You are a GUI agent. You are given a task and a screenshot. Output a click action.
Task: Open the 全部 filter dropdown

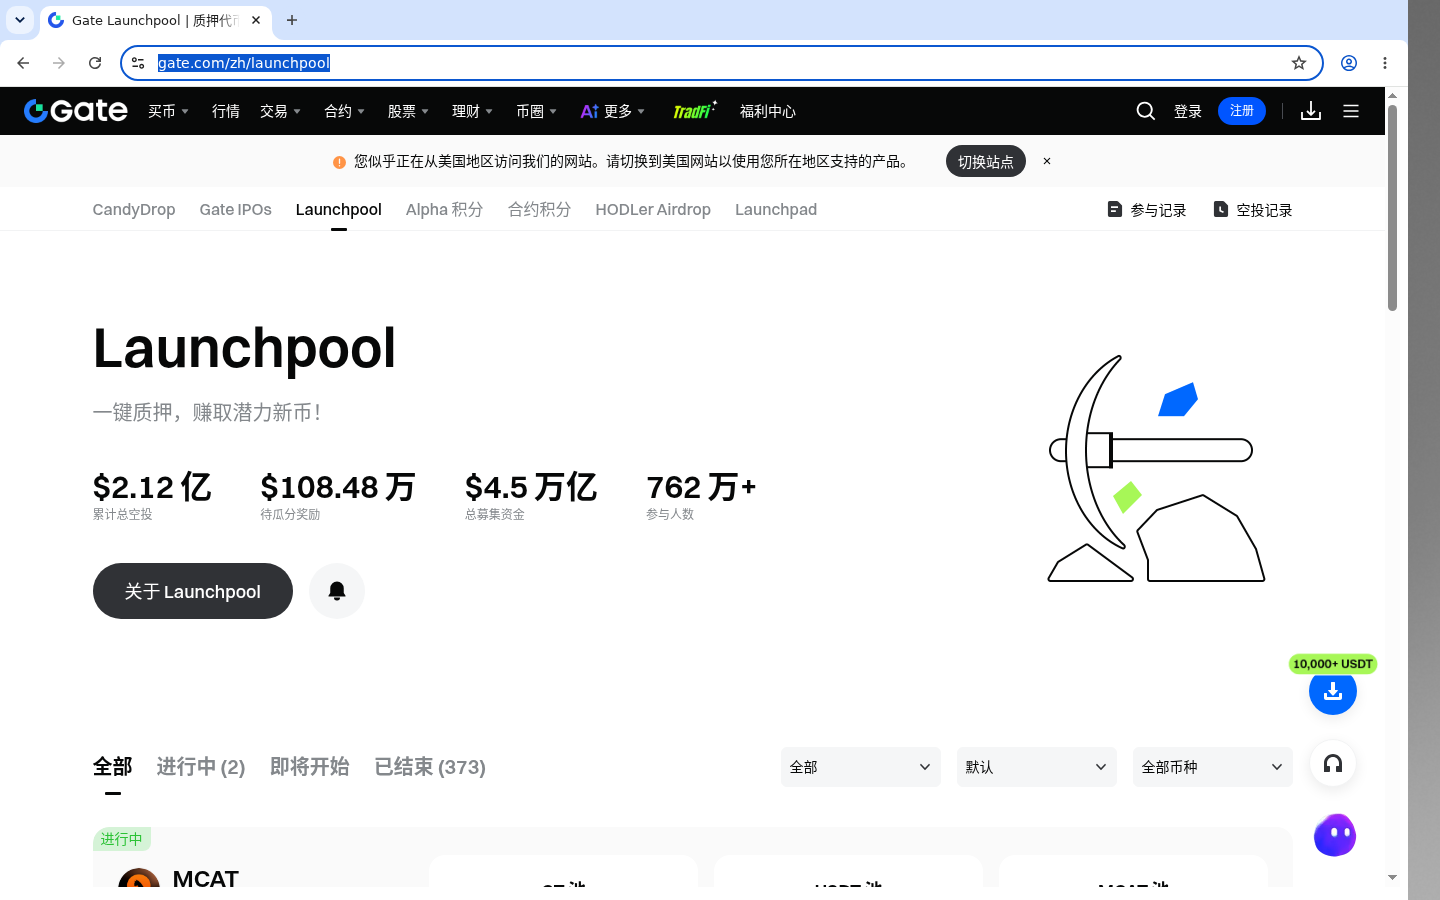(x=861, y=767)
